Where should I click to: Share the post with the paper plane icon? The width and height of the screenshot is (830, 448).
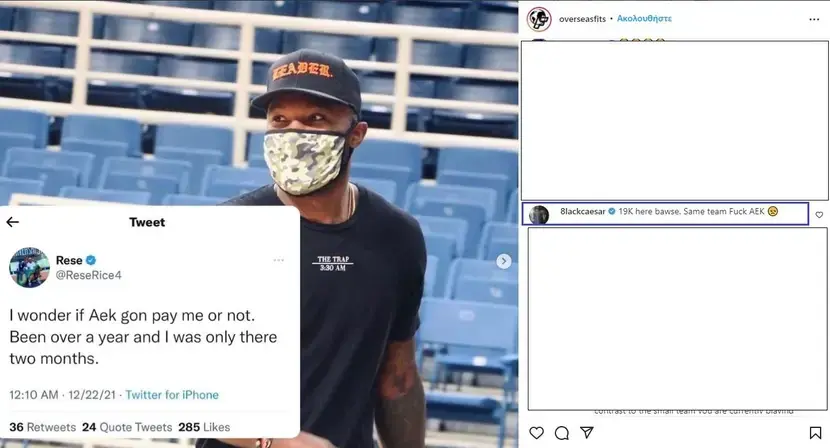coord(587,433)
